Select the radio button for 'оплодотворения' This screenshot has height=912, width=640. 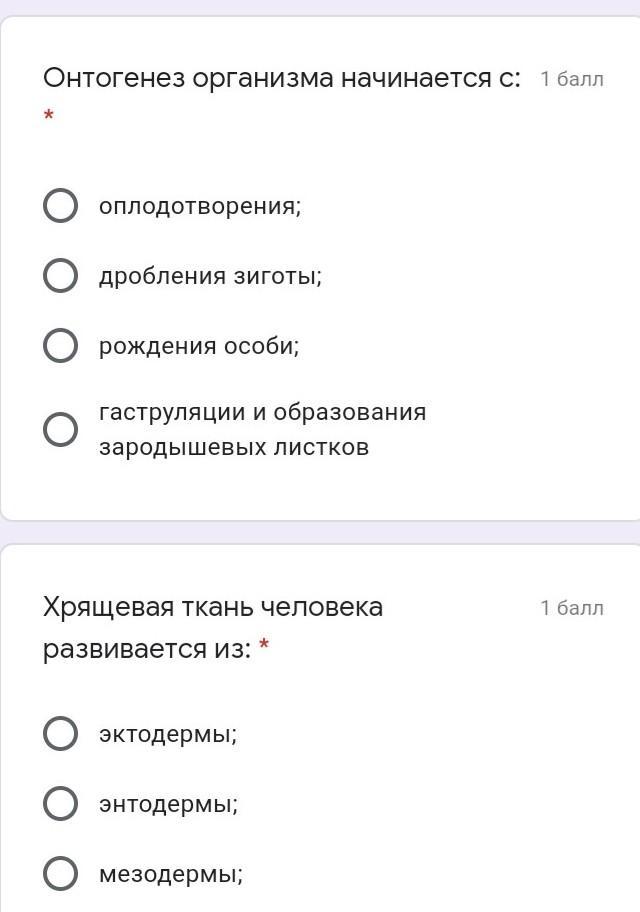[x=60, y=206]
